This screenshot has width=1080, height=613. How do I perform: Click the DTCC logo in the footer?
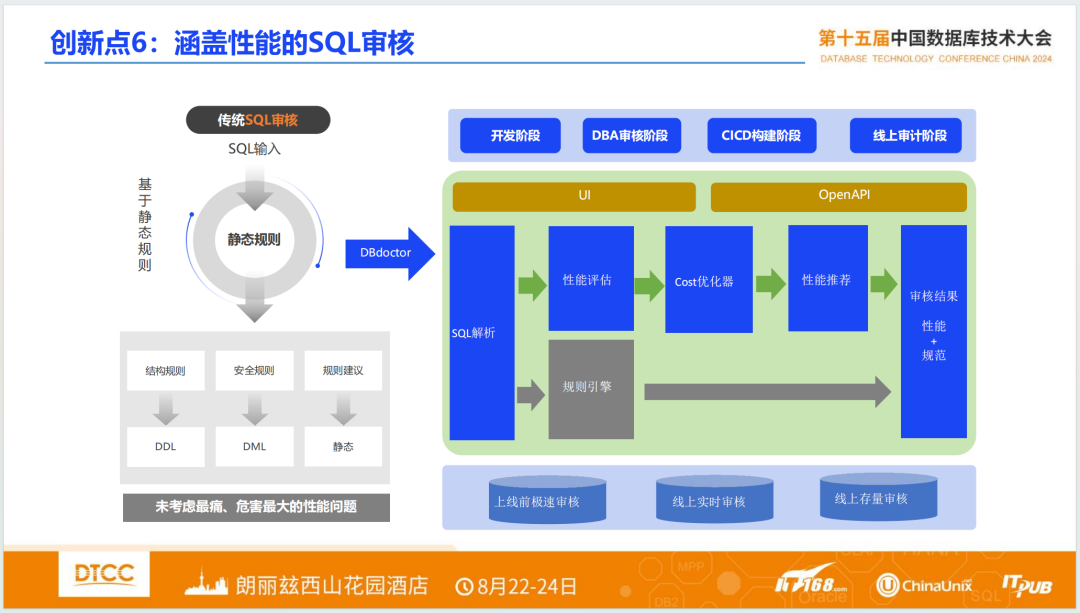(x=104, y=574)
